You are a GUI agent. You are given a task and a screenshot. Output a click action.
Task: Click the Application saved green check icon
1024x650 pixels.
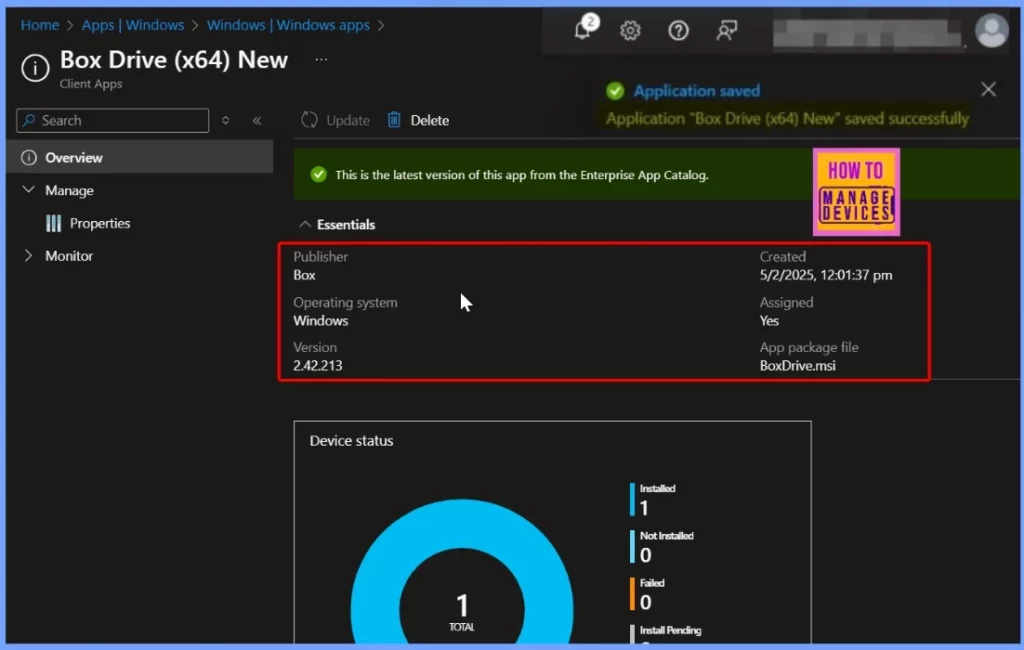tap(615, 91)
